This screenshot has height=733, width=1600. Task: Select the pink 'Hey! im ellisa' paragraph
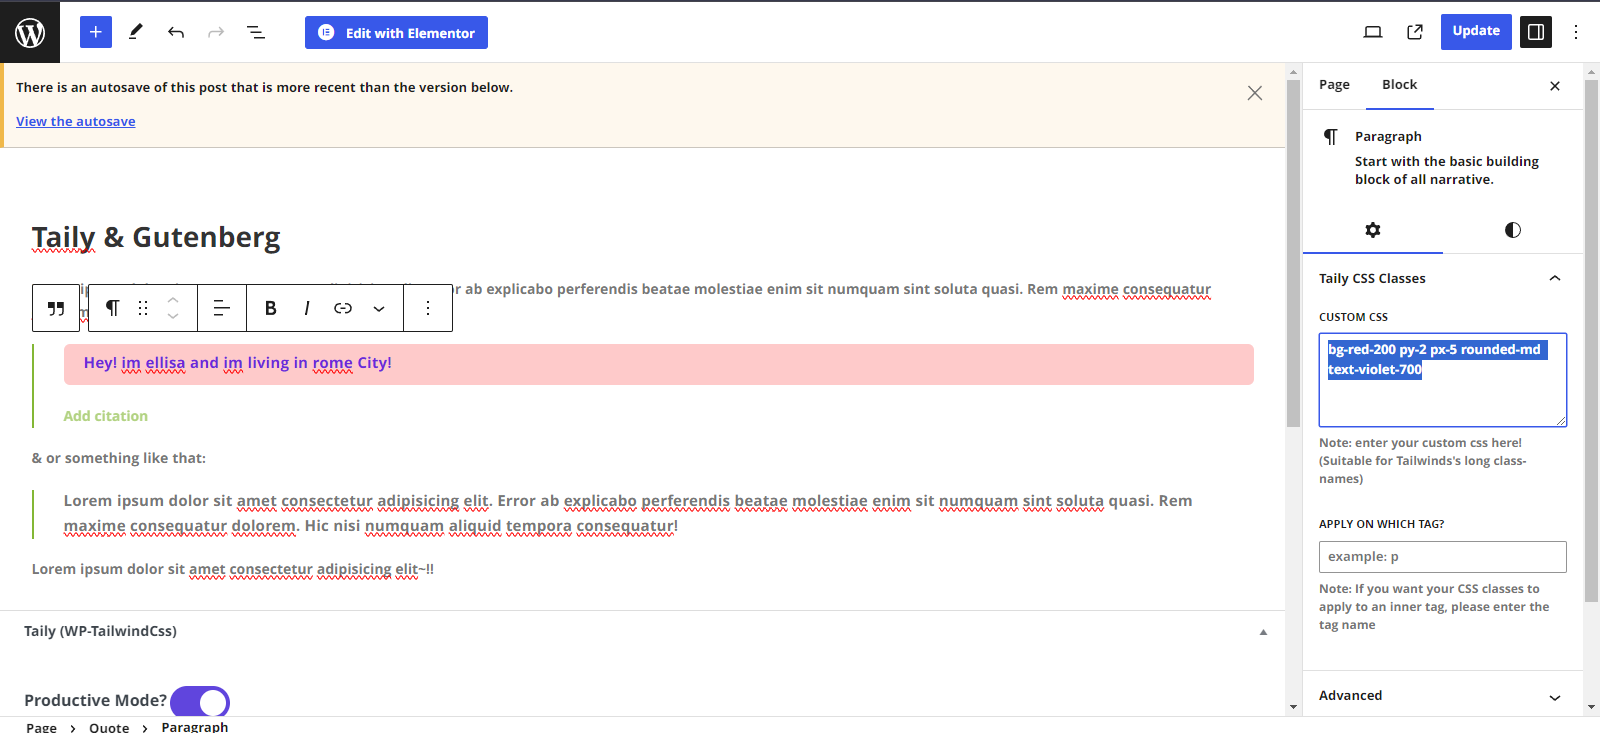(659, 364)
